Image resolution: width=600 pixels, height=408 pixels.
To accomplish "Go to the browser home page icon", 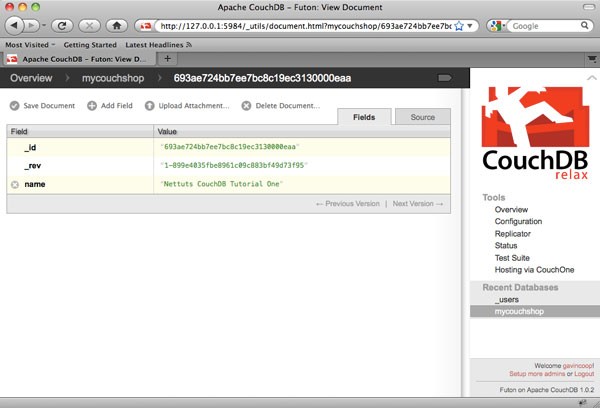I will 117,26.
